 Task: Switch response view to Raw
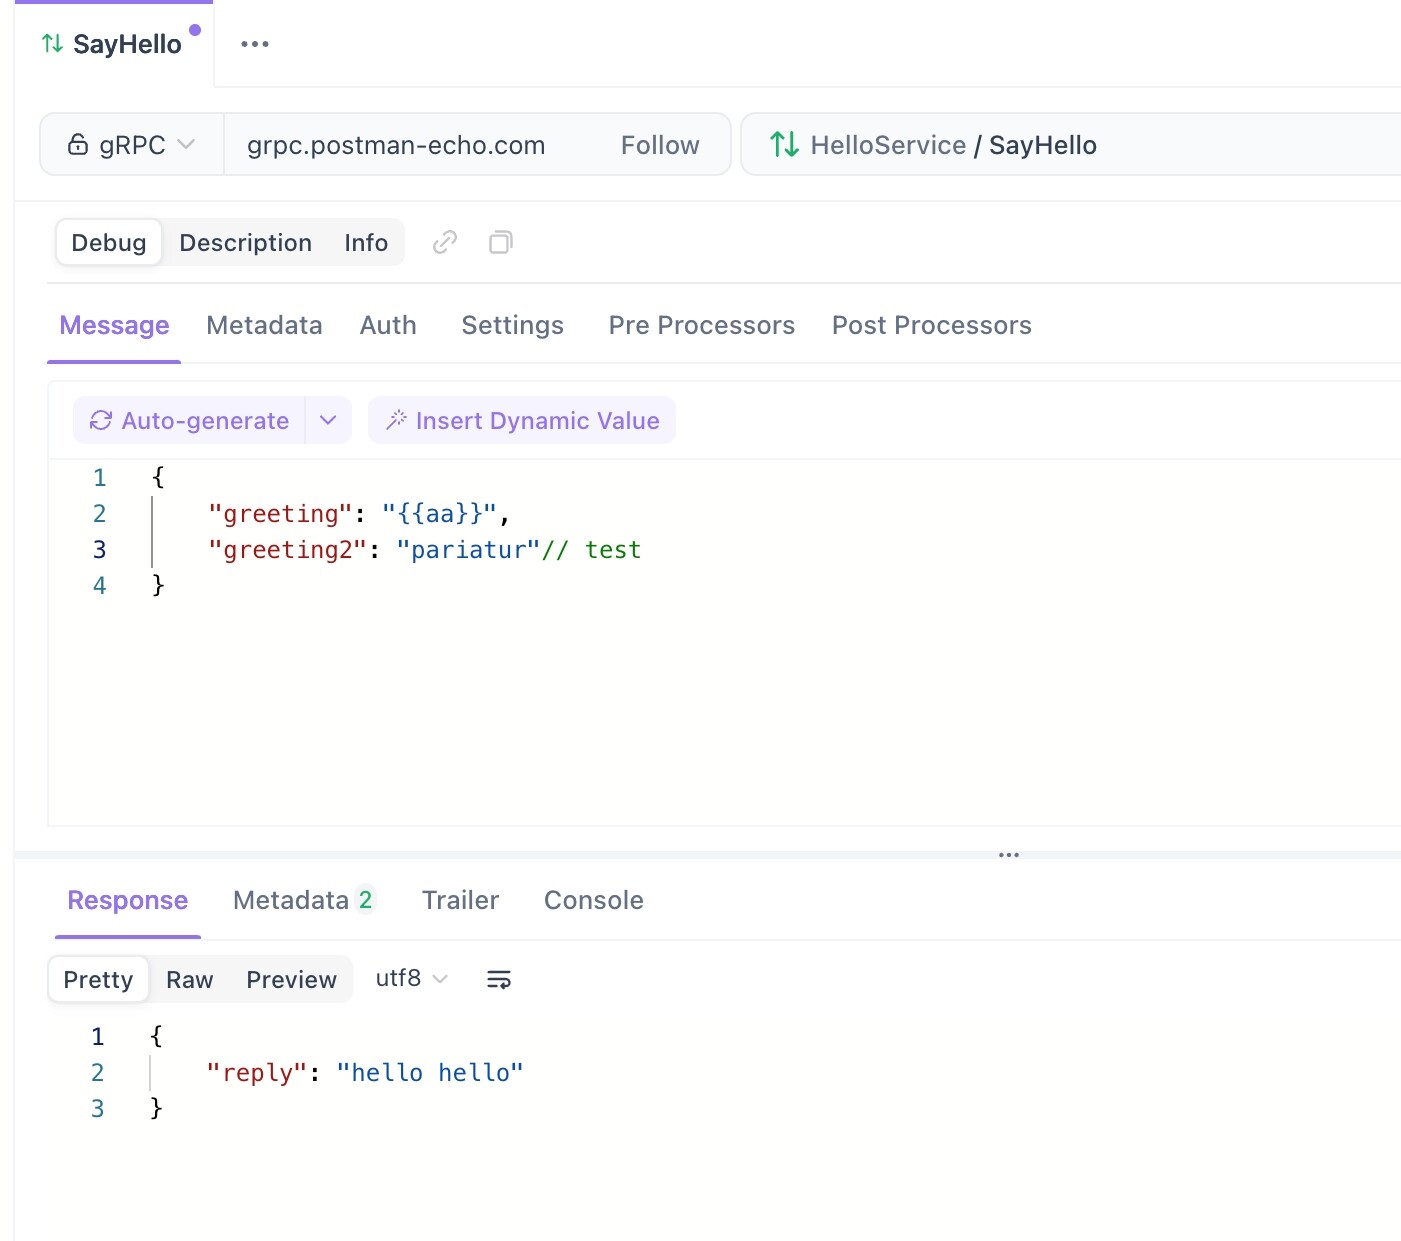coord(189,979)
